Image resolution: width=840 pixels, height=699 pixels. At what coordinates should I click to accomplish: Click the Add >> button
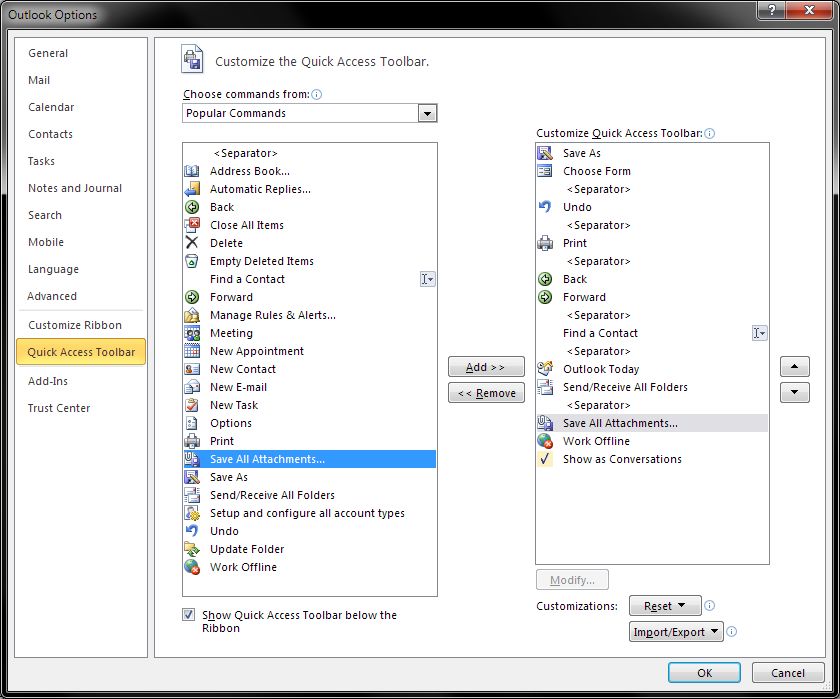[x=486, y=367]
